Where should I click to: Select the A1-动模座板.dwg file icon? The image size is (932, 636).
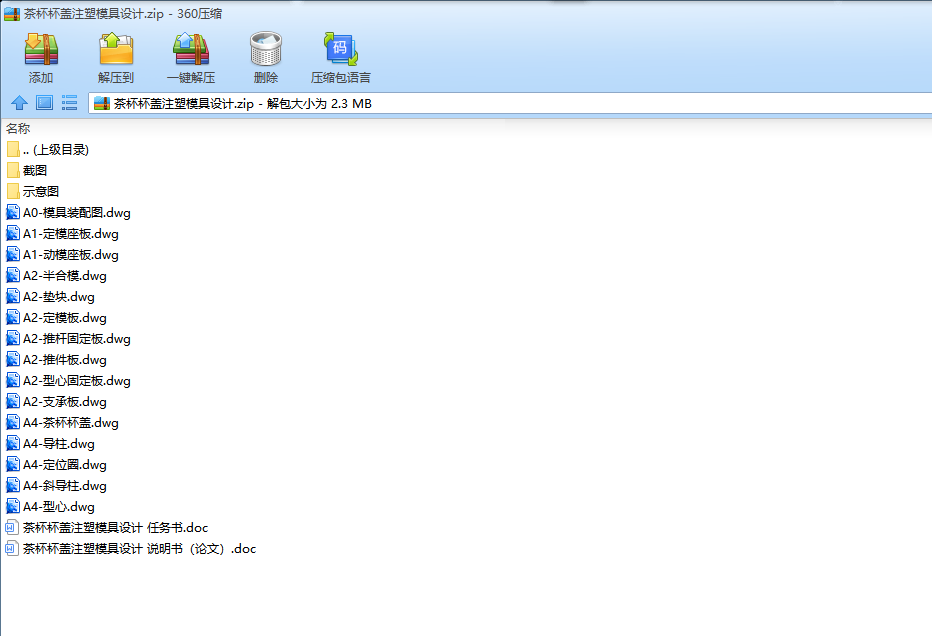coord(13,254)
